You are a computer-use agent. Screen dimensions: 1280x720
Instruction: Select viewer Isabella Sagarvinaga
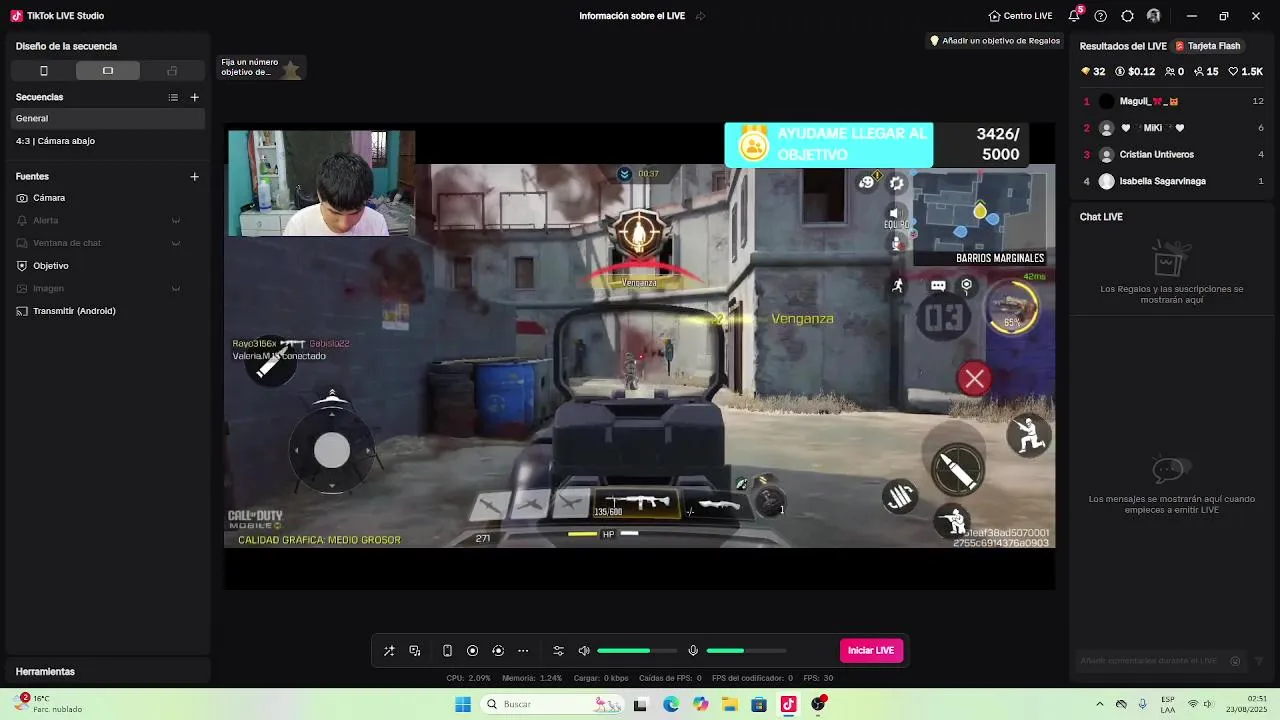coord(1174,181)
